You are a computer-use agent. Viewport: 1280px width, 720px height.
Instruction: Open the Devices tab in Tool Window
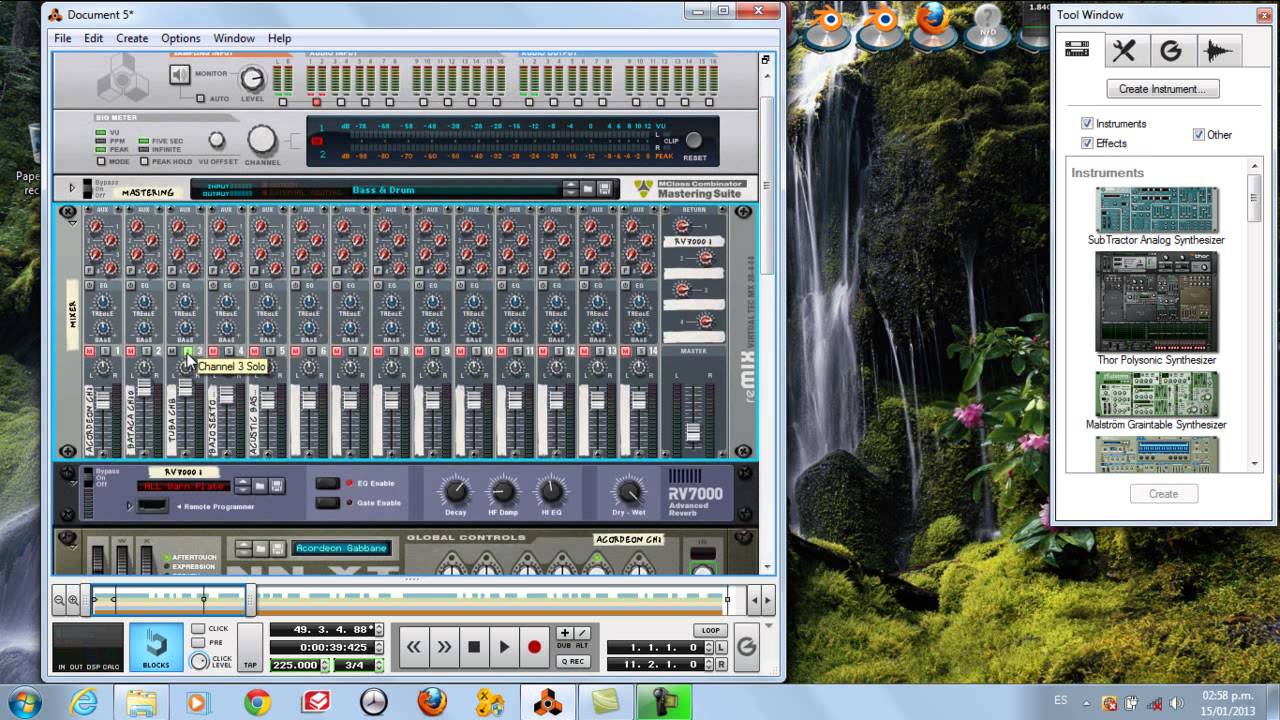(1078, 49)
